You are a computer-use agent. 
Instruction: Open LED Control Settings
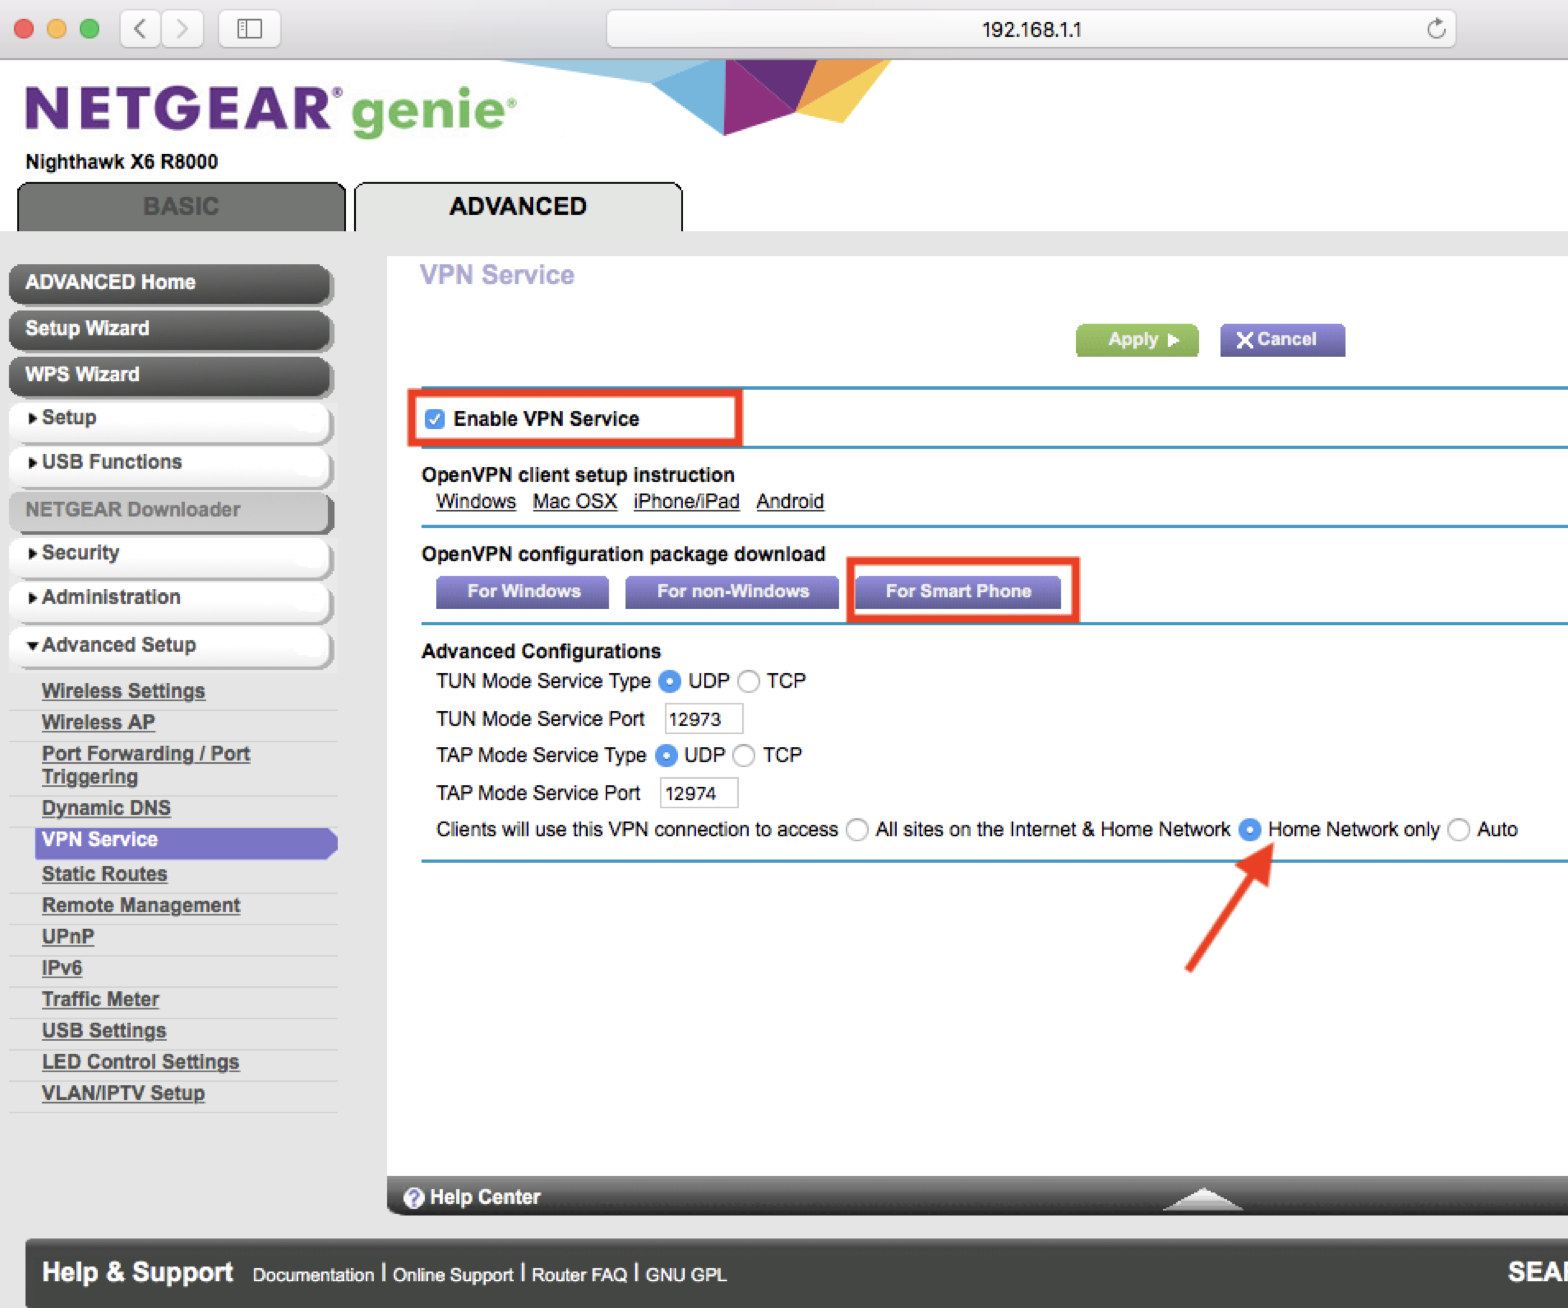click(x=140, y=1062)
